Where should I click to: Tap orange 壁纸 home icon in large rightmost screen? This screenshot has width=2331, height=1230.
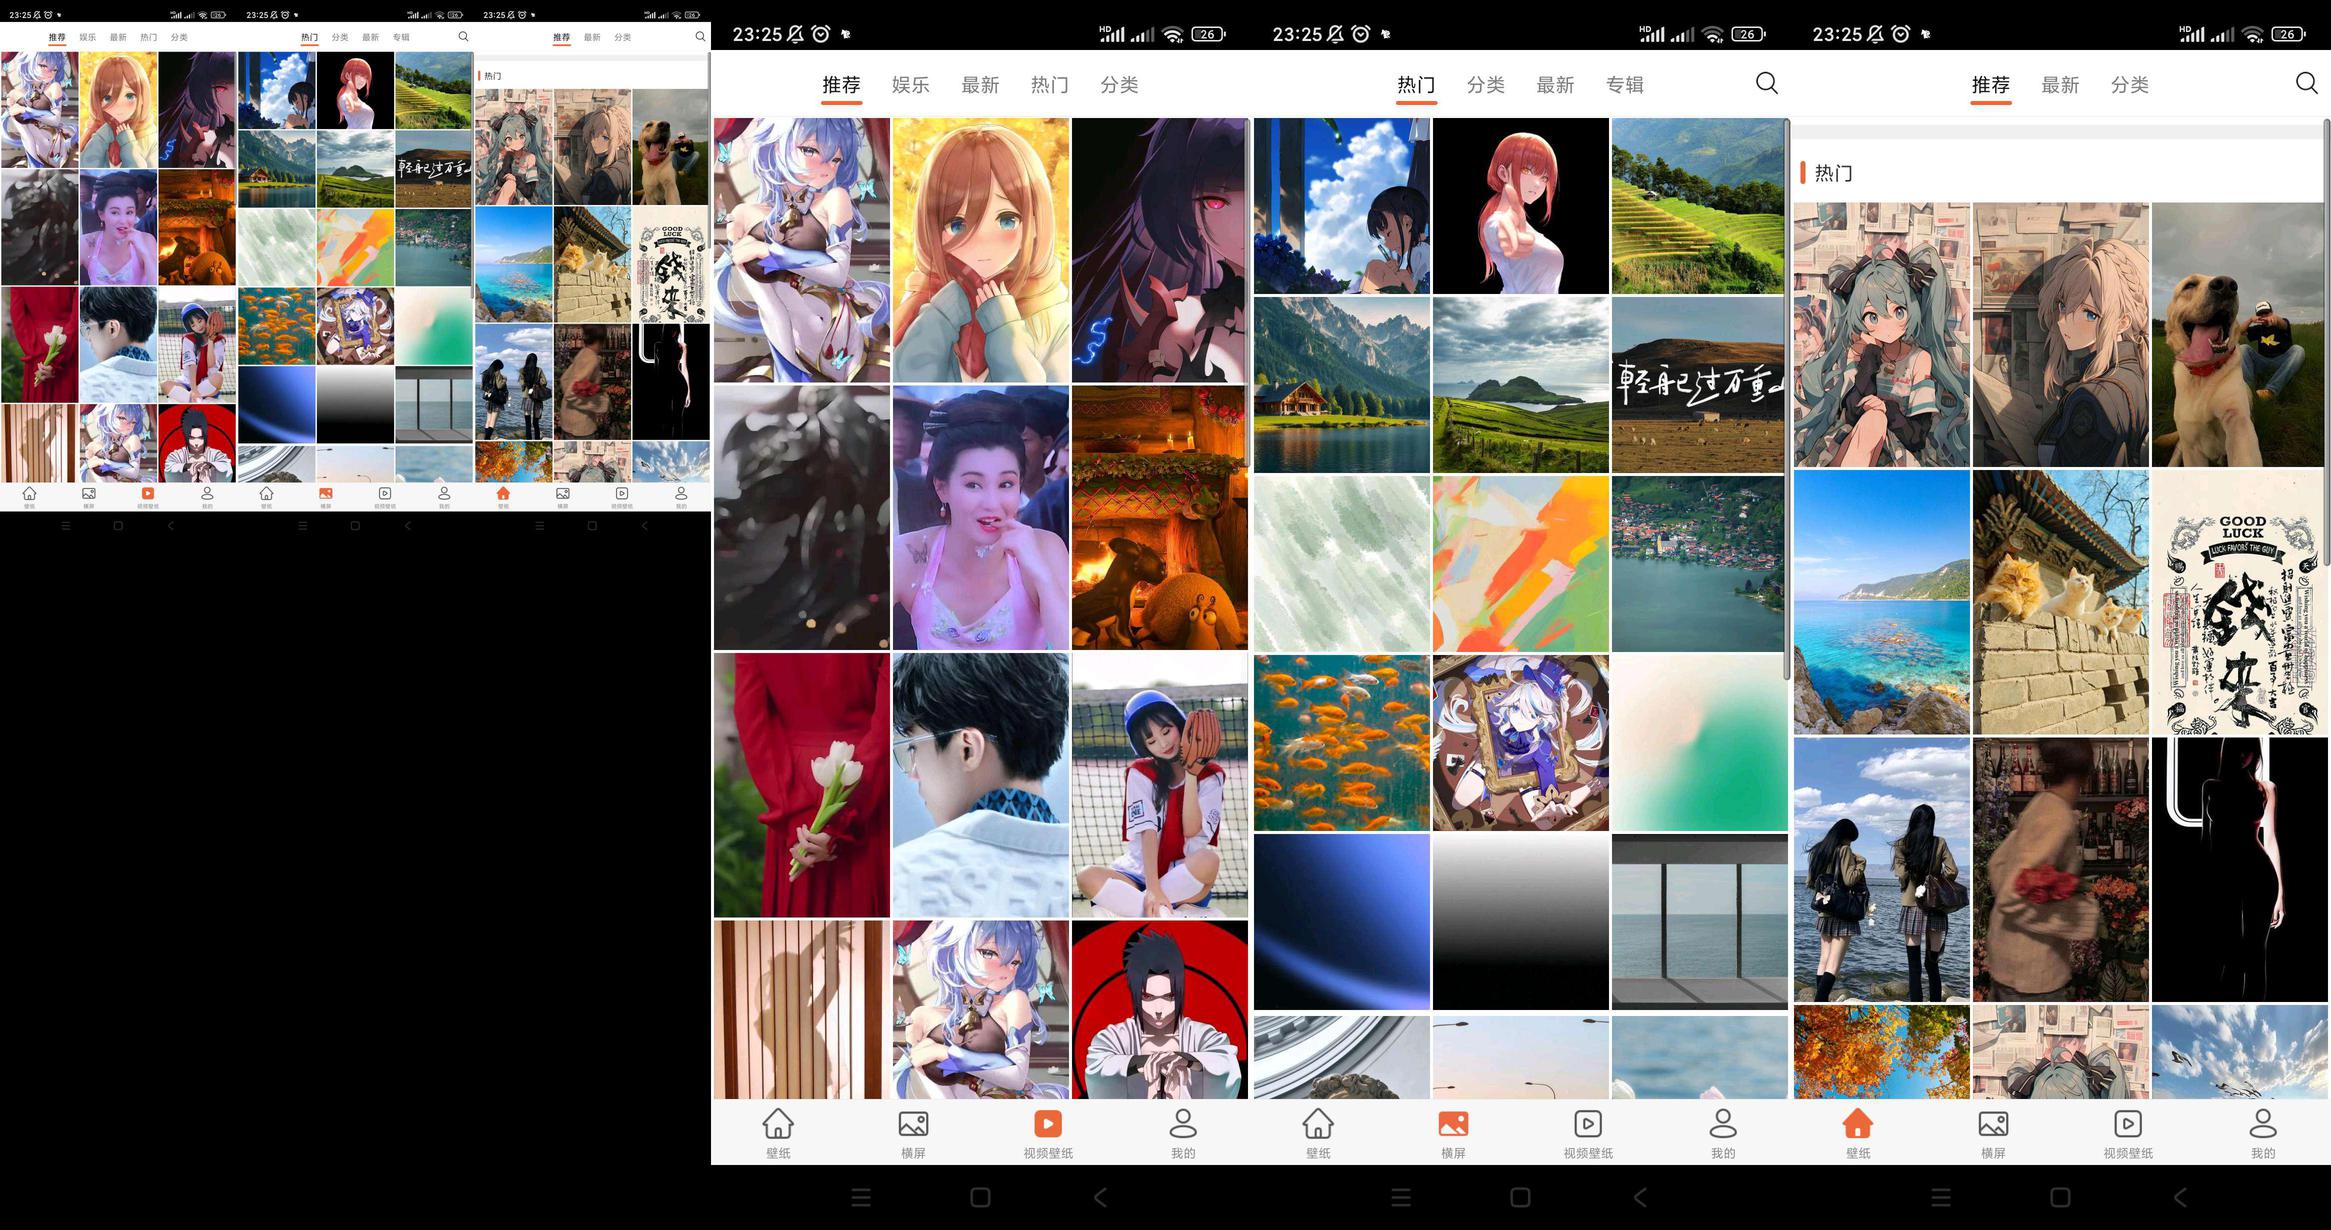pyautogui.click(x=1857, y=1124)
